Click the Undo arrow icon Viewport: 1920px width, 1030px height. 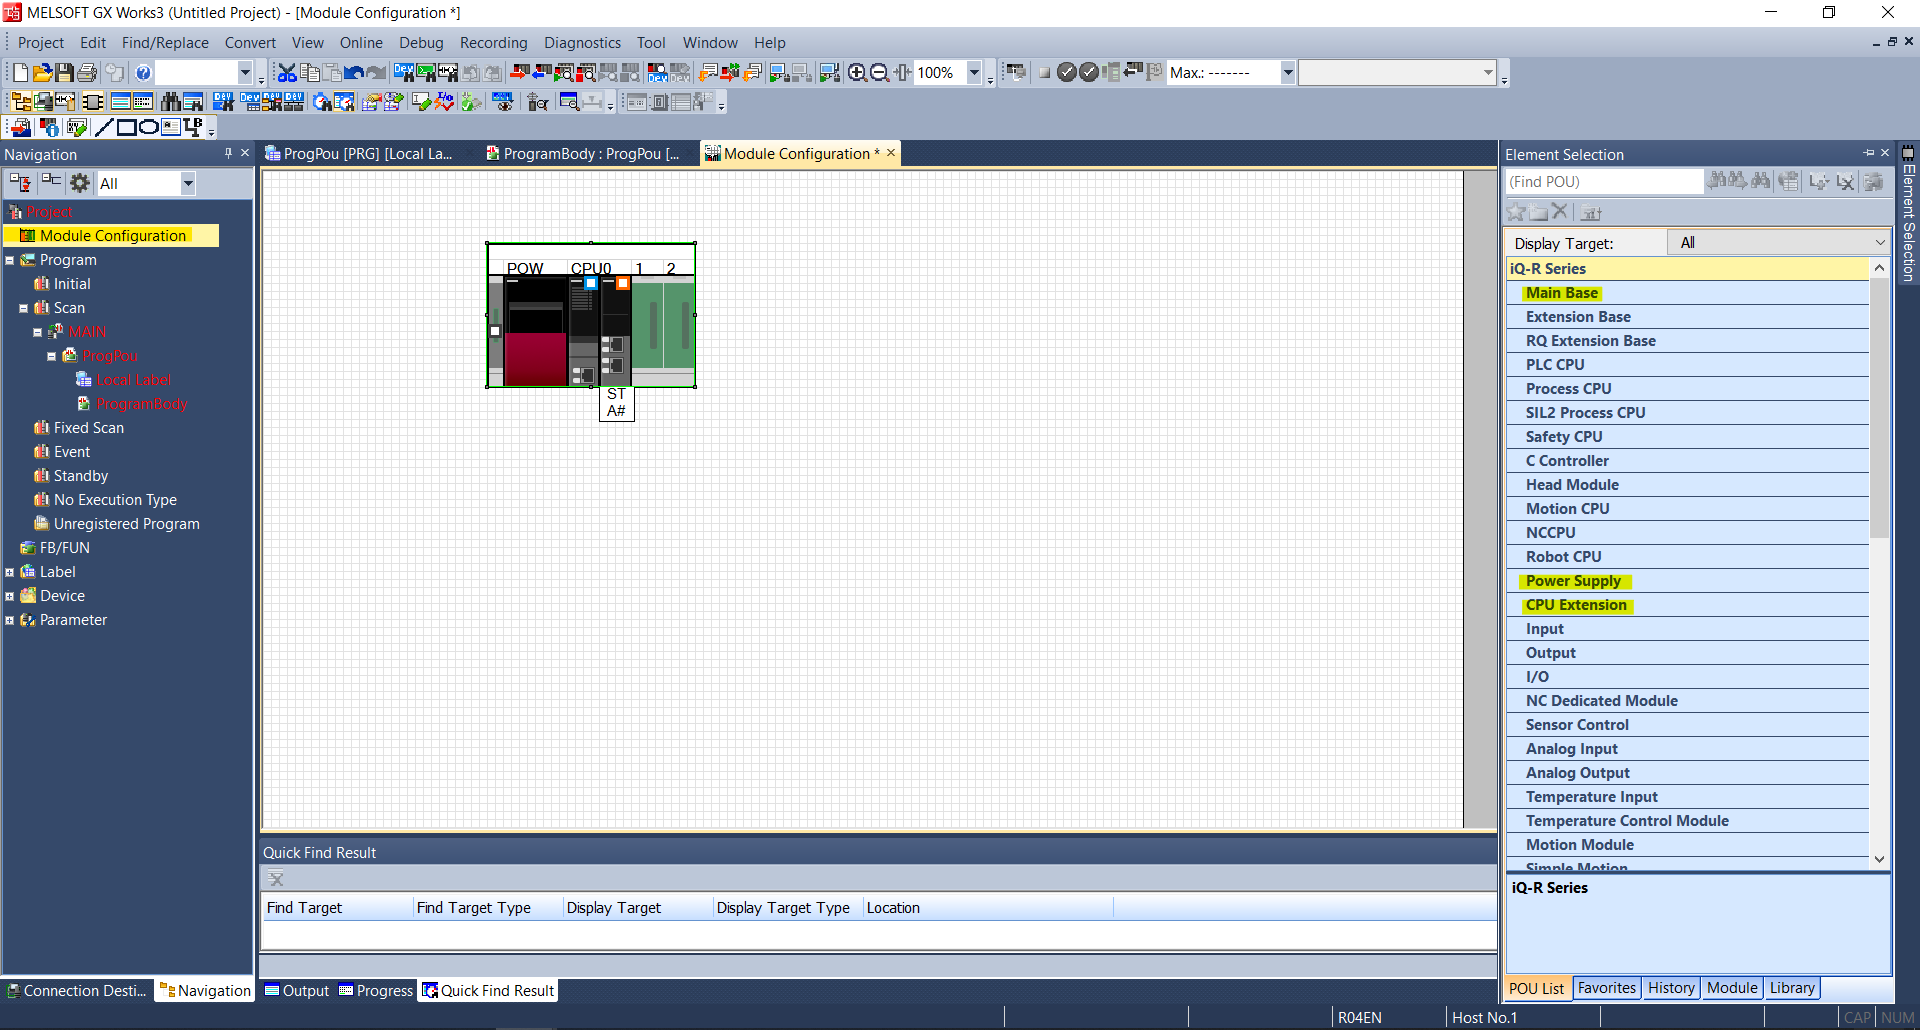point(354,72)
